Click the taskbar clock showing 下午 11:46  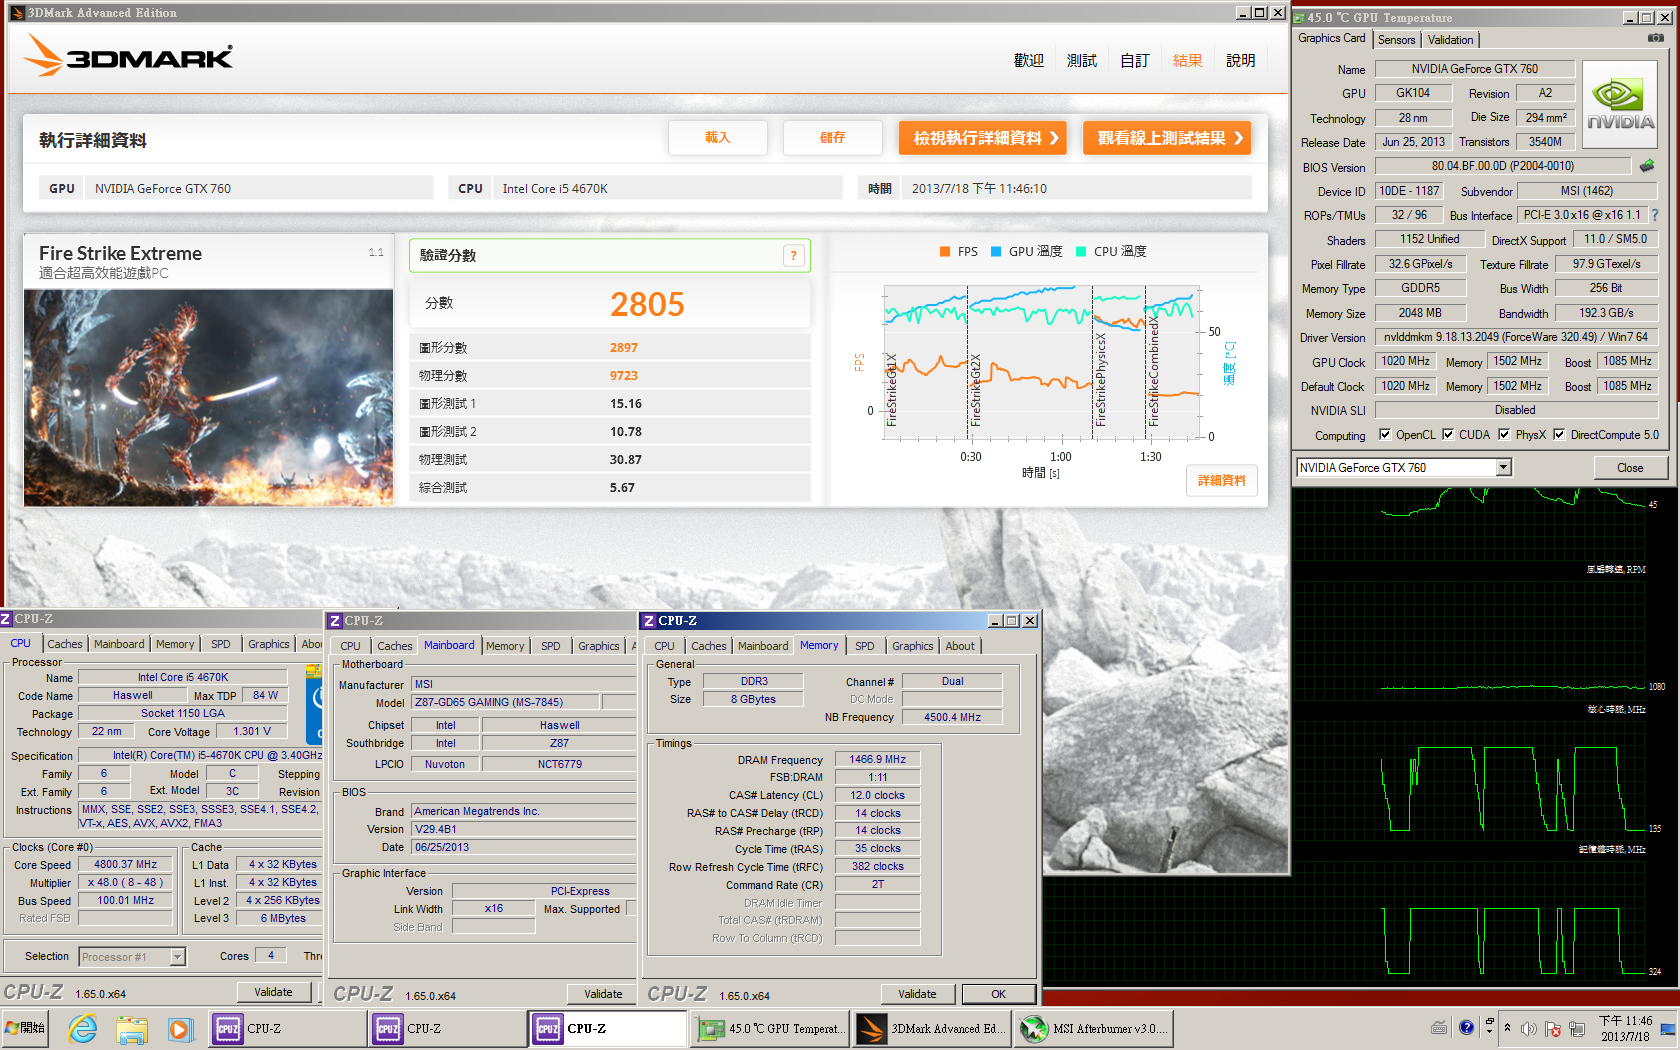coord(1625,1028)
